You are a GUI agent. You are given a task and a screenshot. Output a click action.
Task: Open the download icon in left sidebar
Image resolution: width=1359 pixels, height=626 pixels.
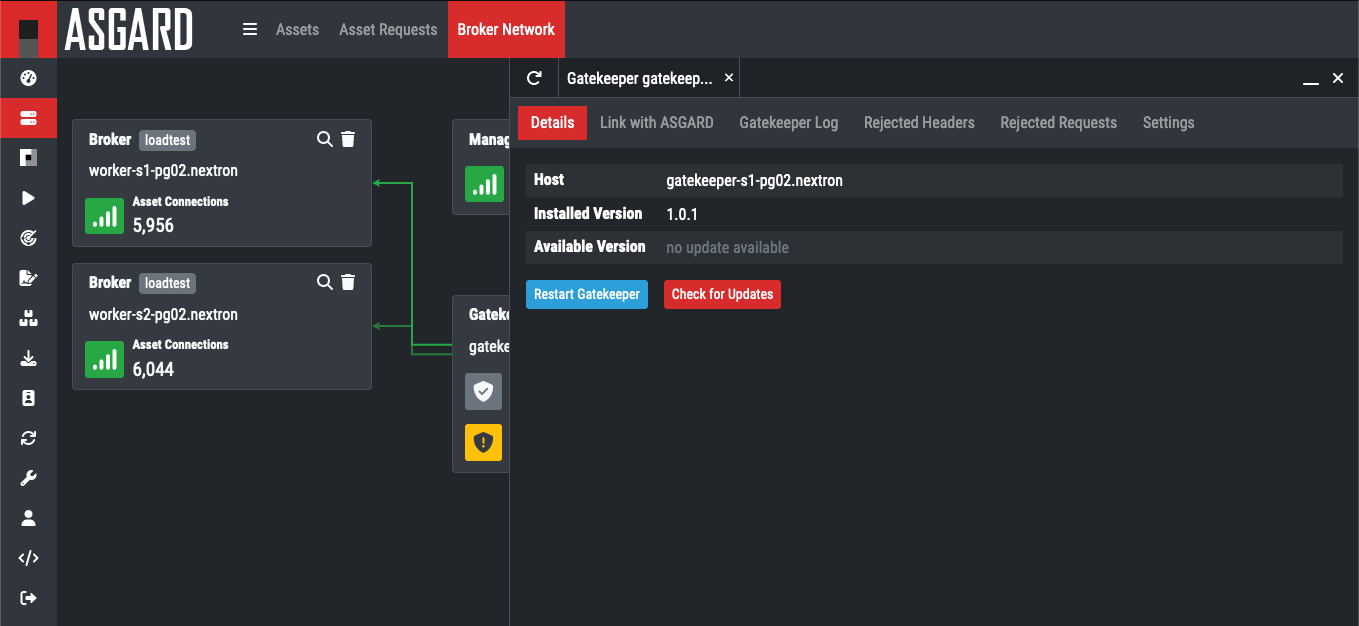pos(28,358)
